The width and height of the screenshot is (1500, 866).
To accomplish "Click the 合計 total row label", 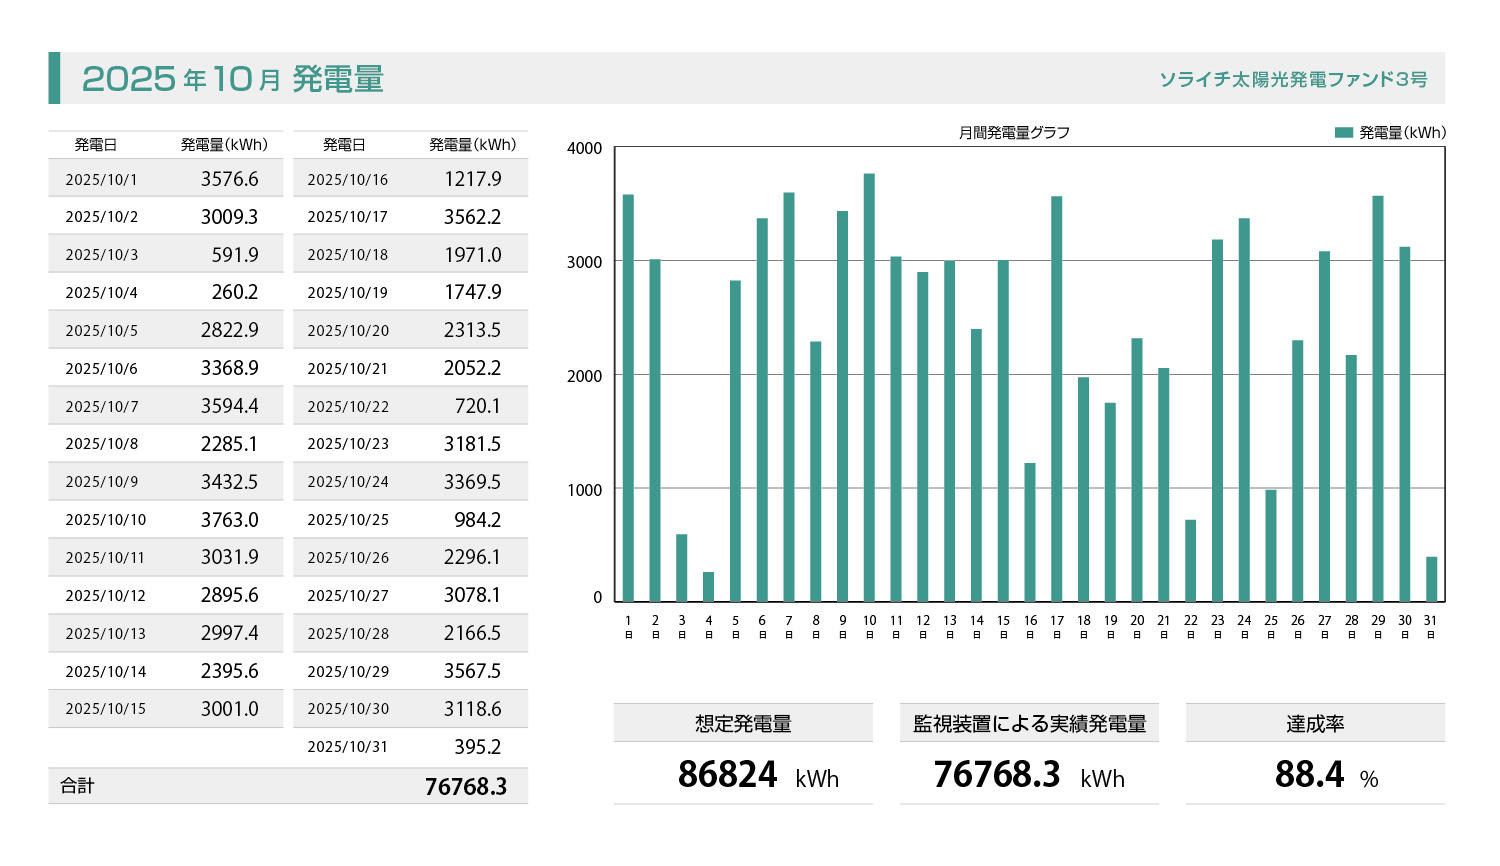I will pyautogui.click(x=77, y=786).
